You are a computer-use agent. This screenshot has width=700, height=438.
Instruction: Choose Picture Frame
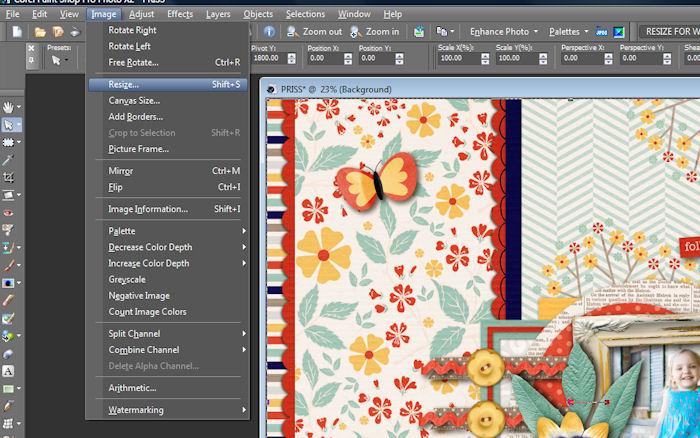(168, 149)
